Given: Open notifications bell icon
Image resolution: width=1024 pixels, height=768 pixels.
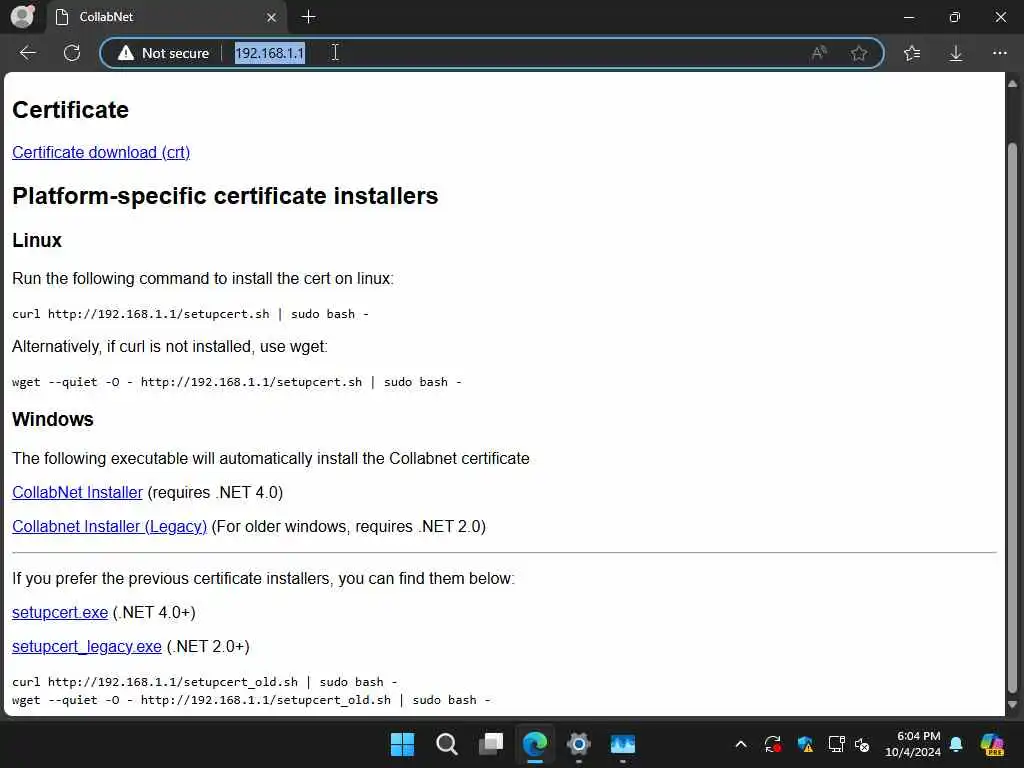Looking at the screenshot, I should click(x=956, y=744).
